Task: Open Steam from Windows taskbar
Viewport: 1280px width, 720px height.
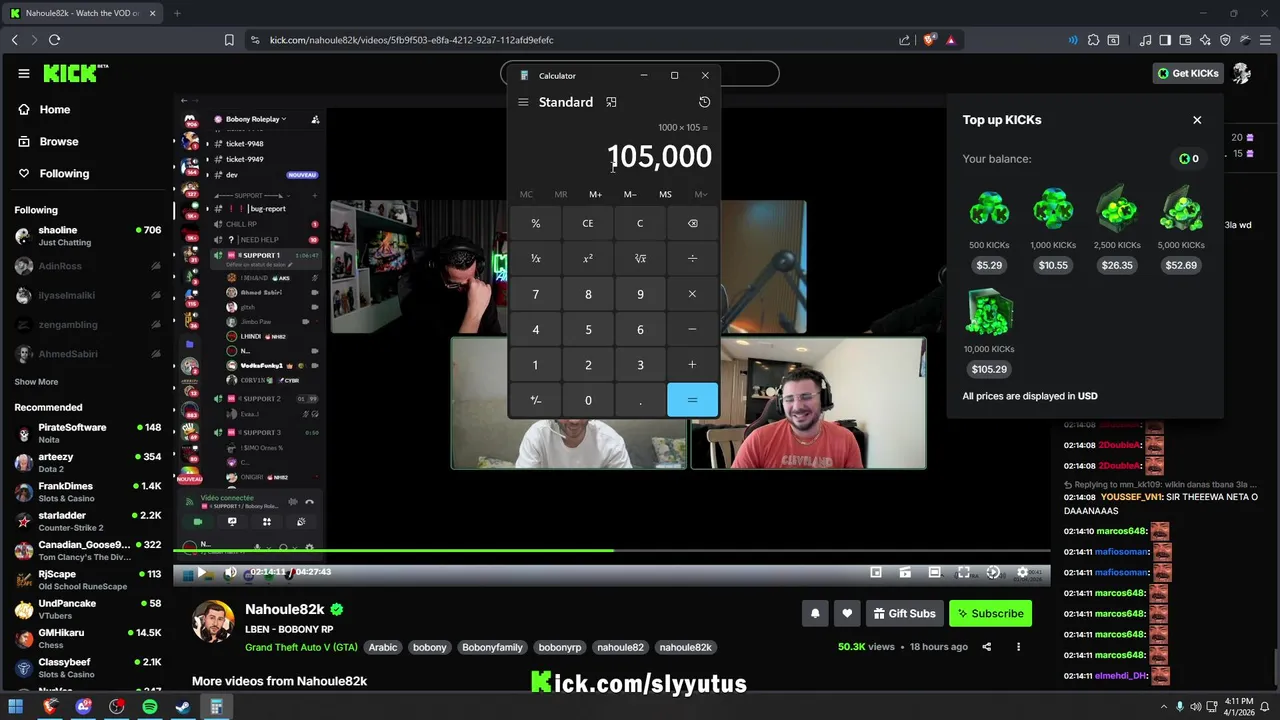Action: 183,707
